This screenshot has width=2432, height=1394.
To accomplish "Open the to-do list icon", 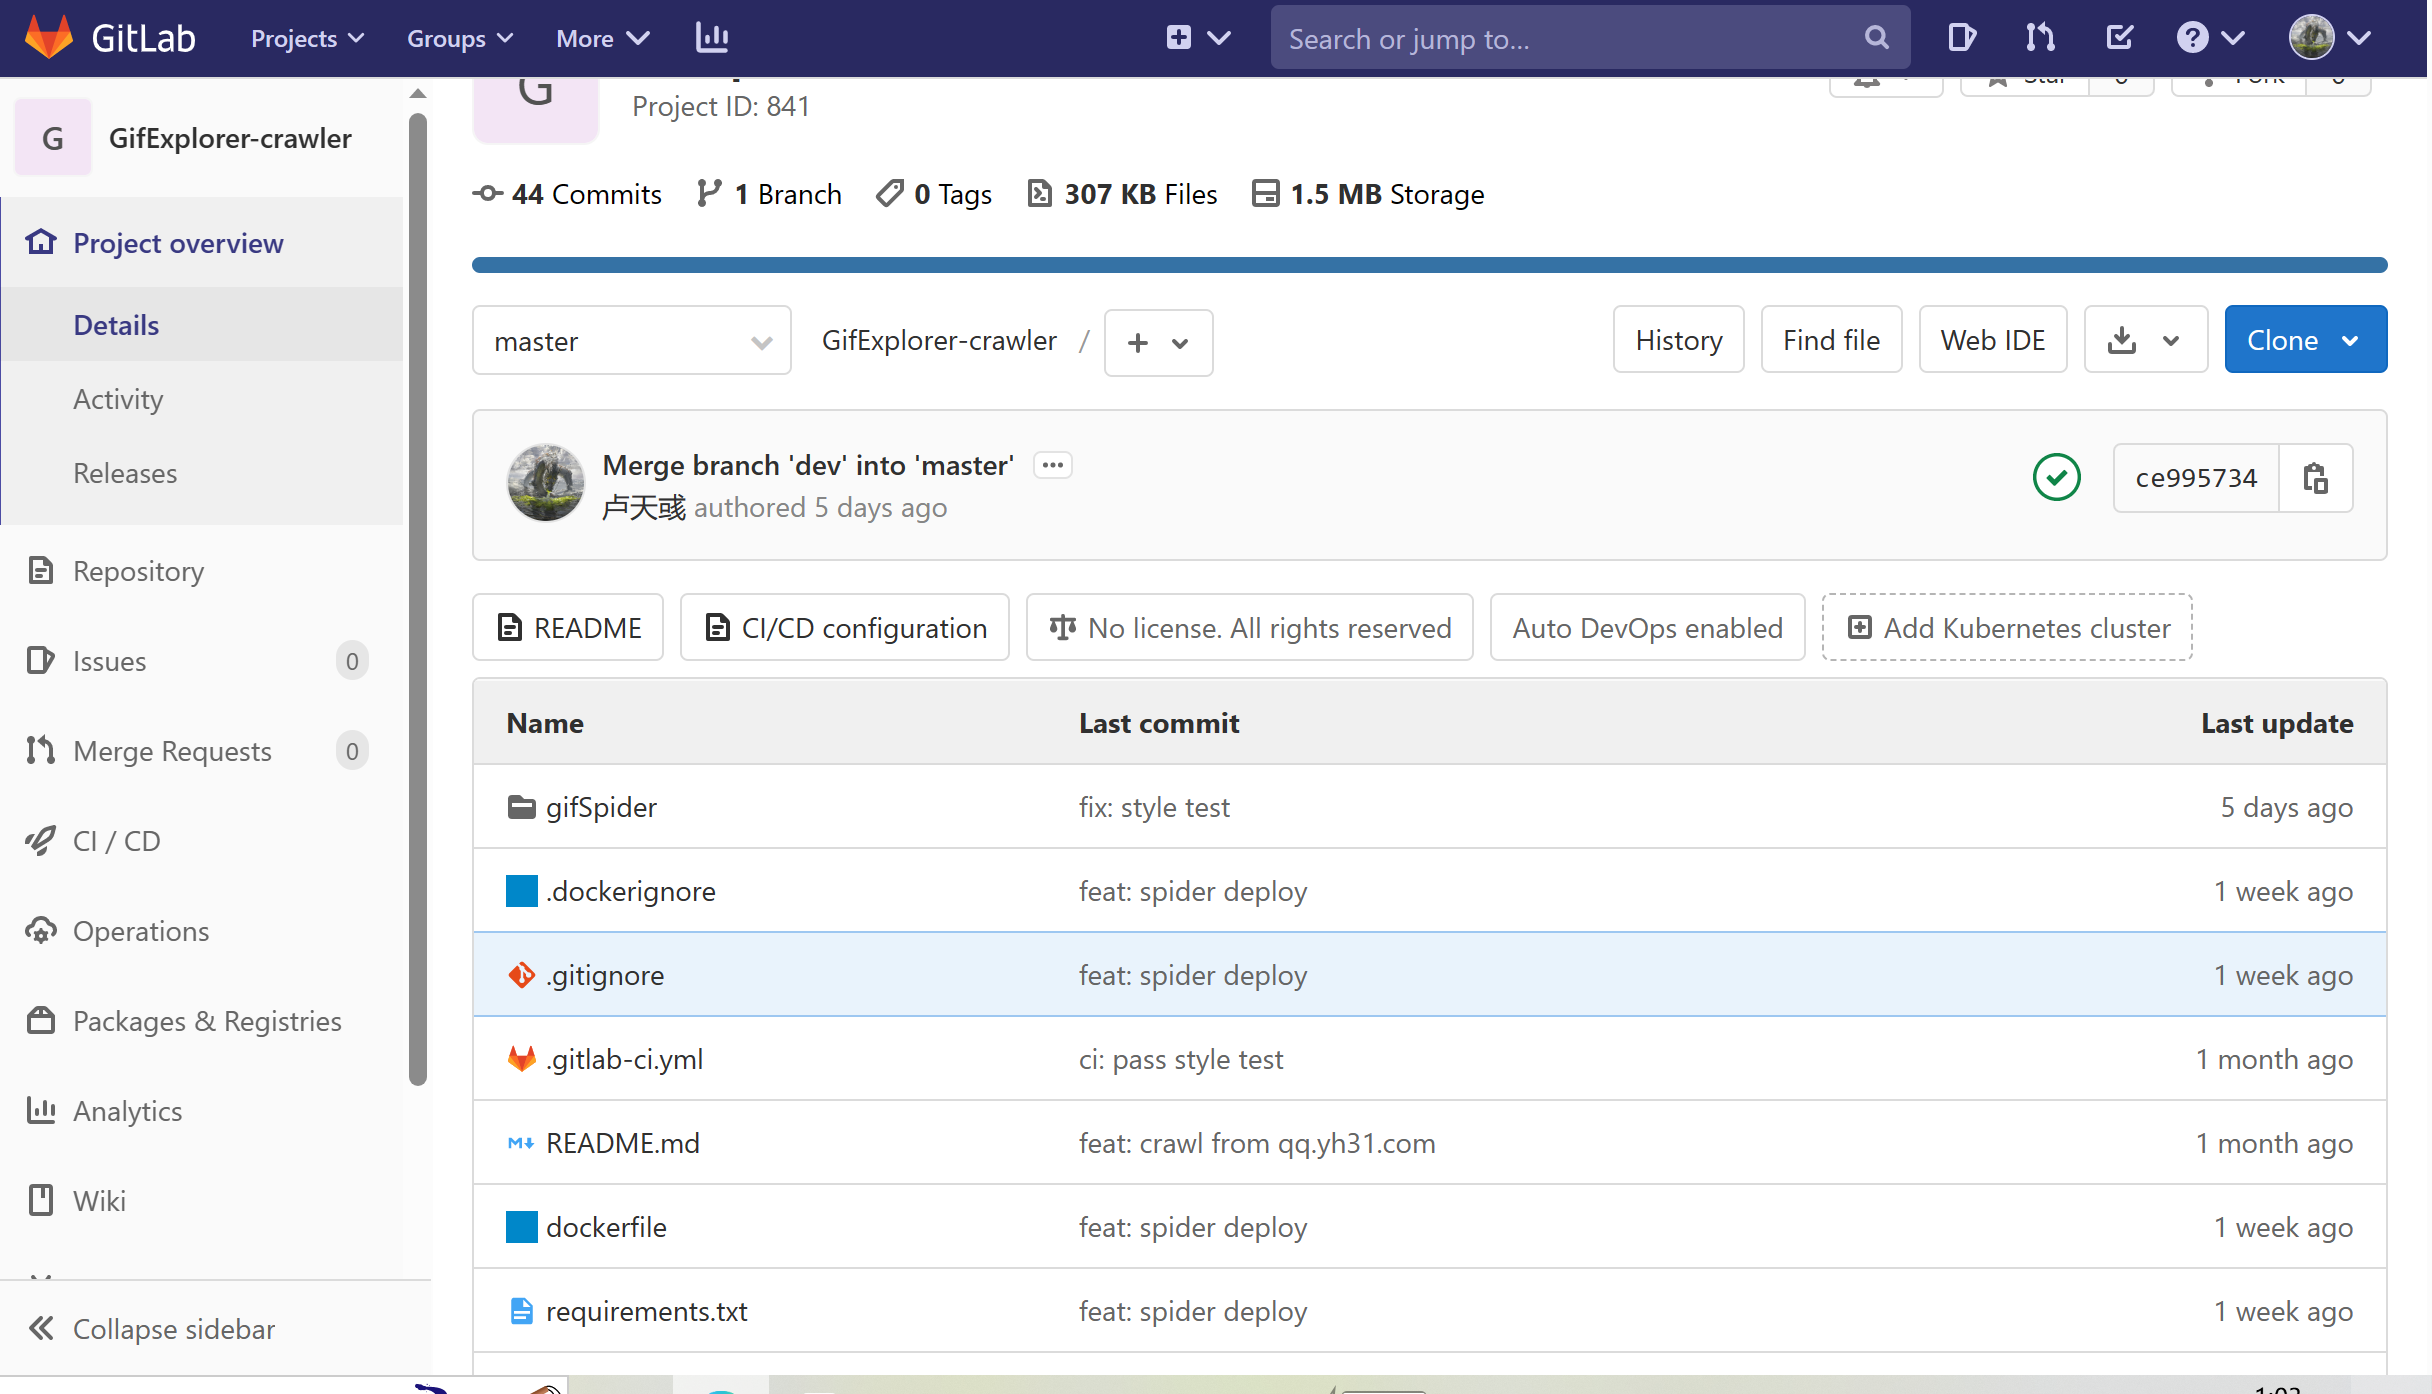I will pyautogui.click(x=2119, y=38).
